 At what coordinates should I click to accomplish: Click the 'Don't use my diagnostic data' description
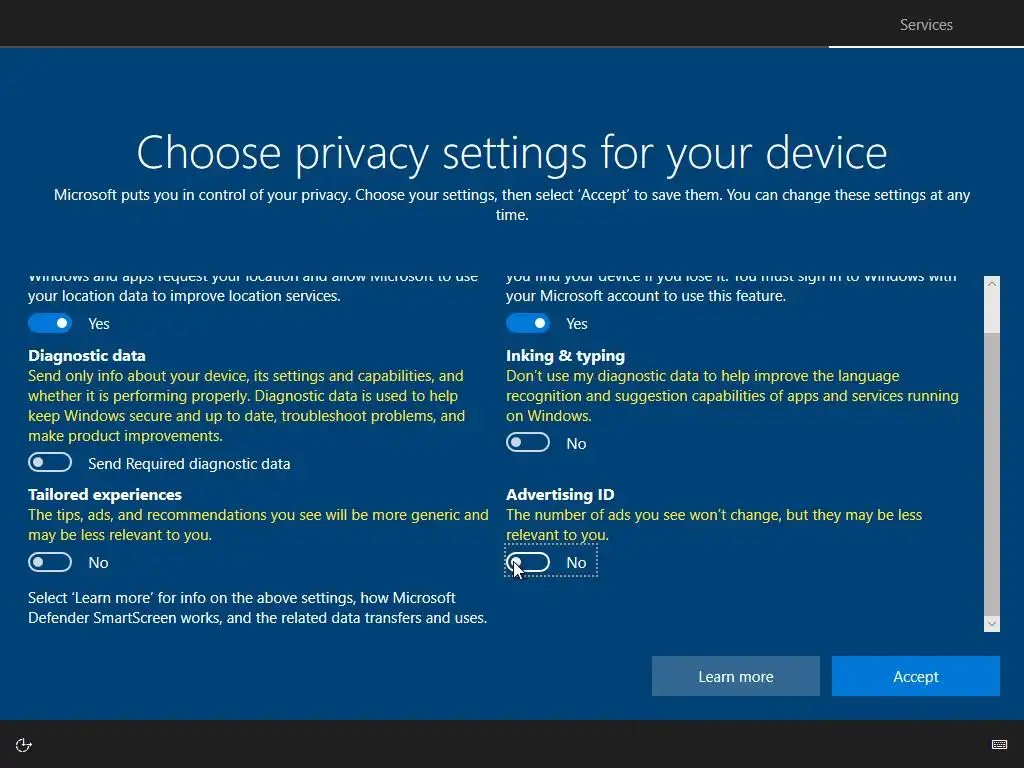click(732, 396)
